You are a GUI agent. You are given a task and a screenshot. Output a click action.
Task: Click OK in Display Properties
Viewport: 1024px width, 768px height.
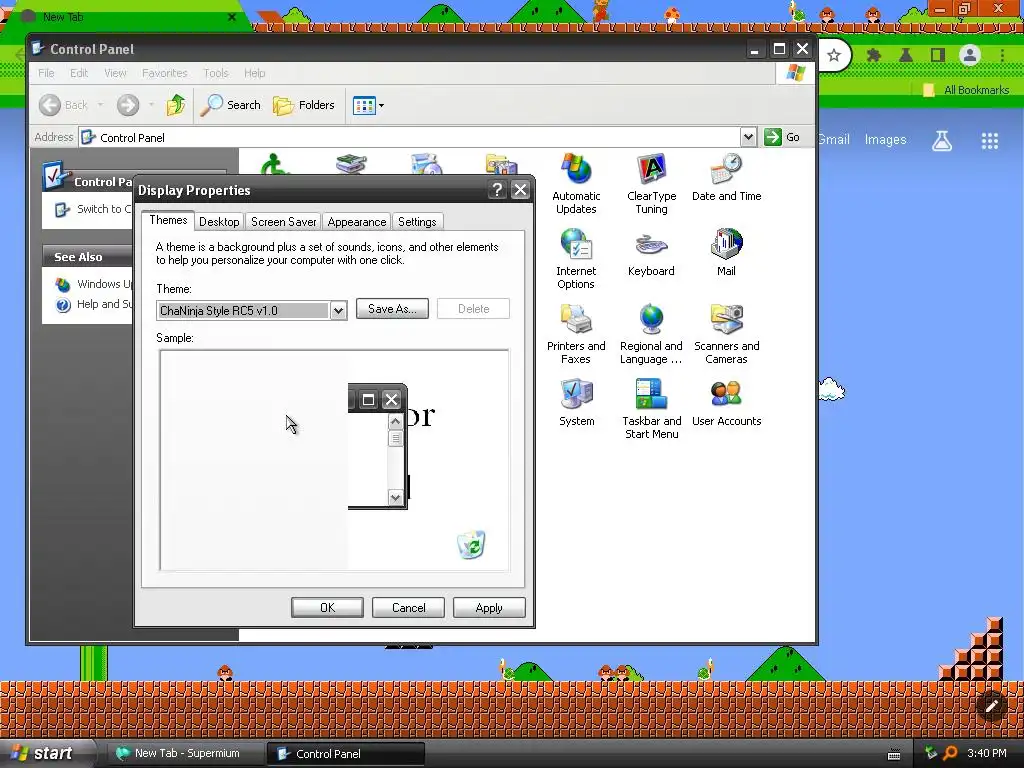tap(327, 607)
